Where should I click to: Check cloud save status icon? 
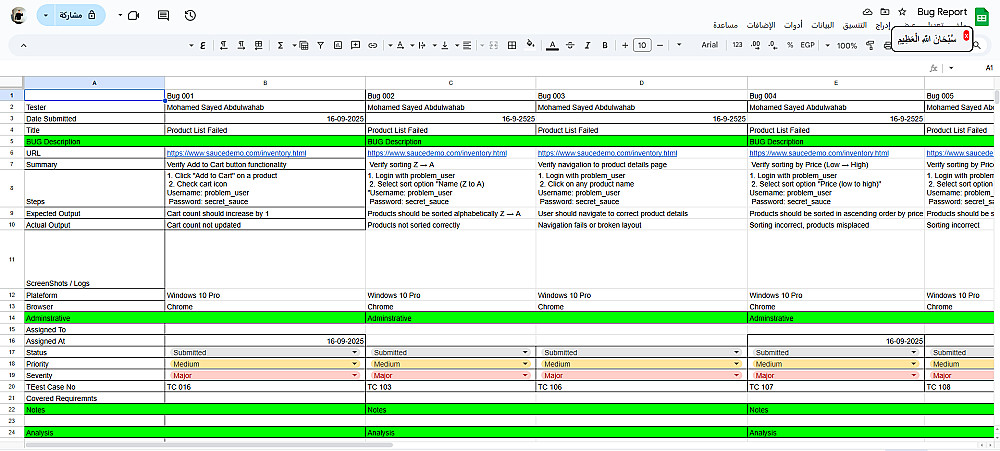[867, 11]
